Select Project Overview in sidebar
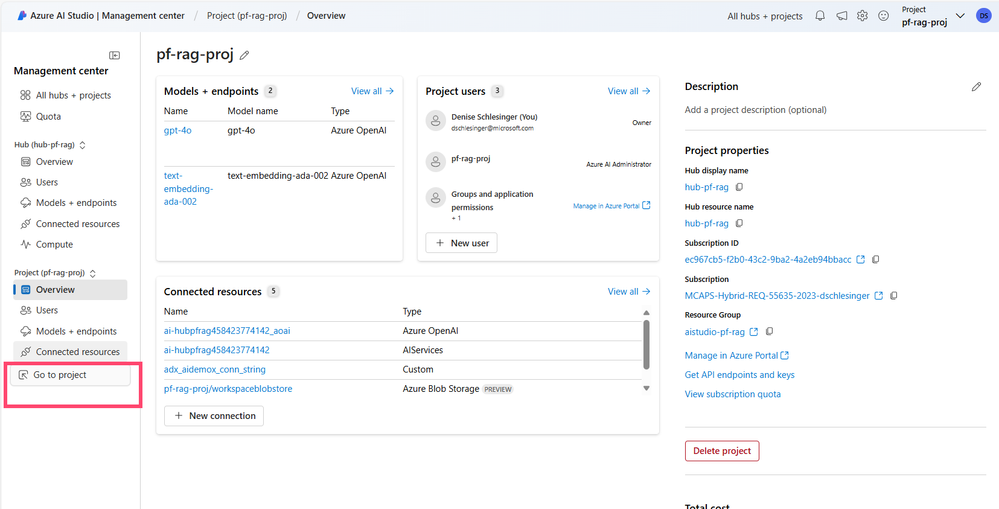Image resolution: width=999 pixels, height=509 pixels. (x=70, y=290)
